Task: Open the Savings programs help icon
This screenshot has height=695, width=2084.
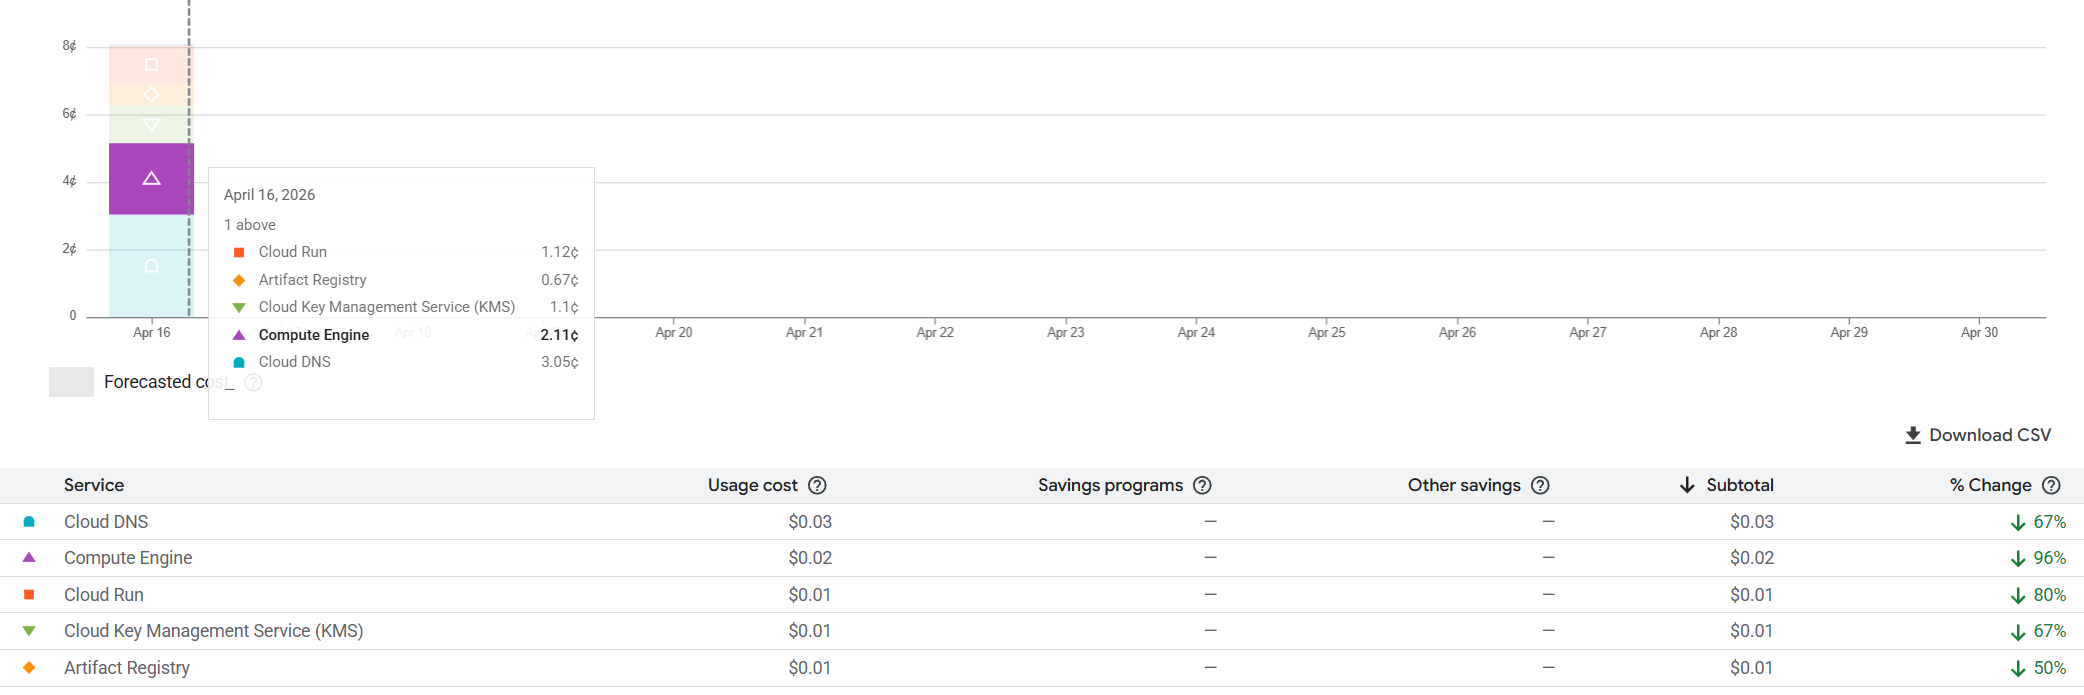Action: tap(1202, 485)
